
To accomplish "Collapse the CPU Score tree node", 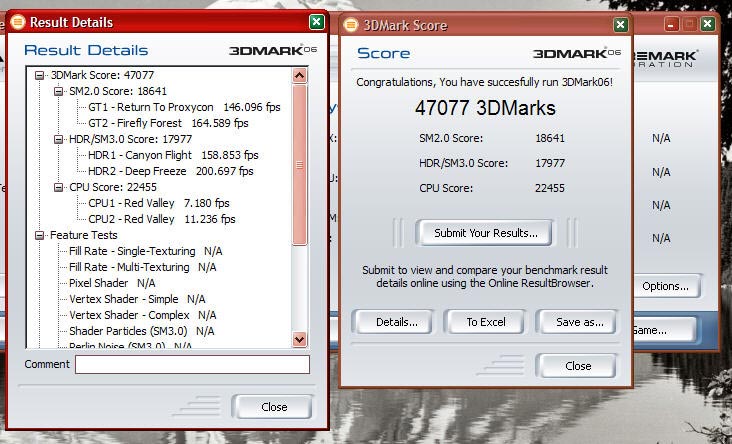I will click(x=58, y=187).
